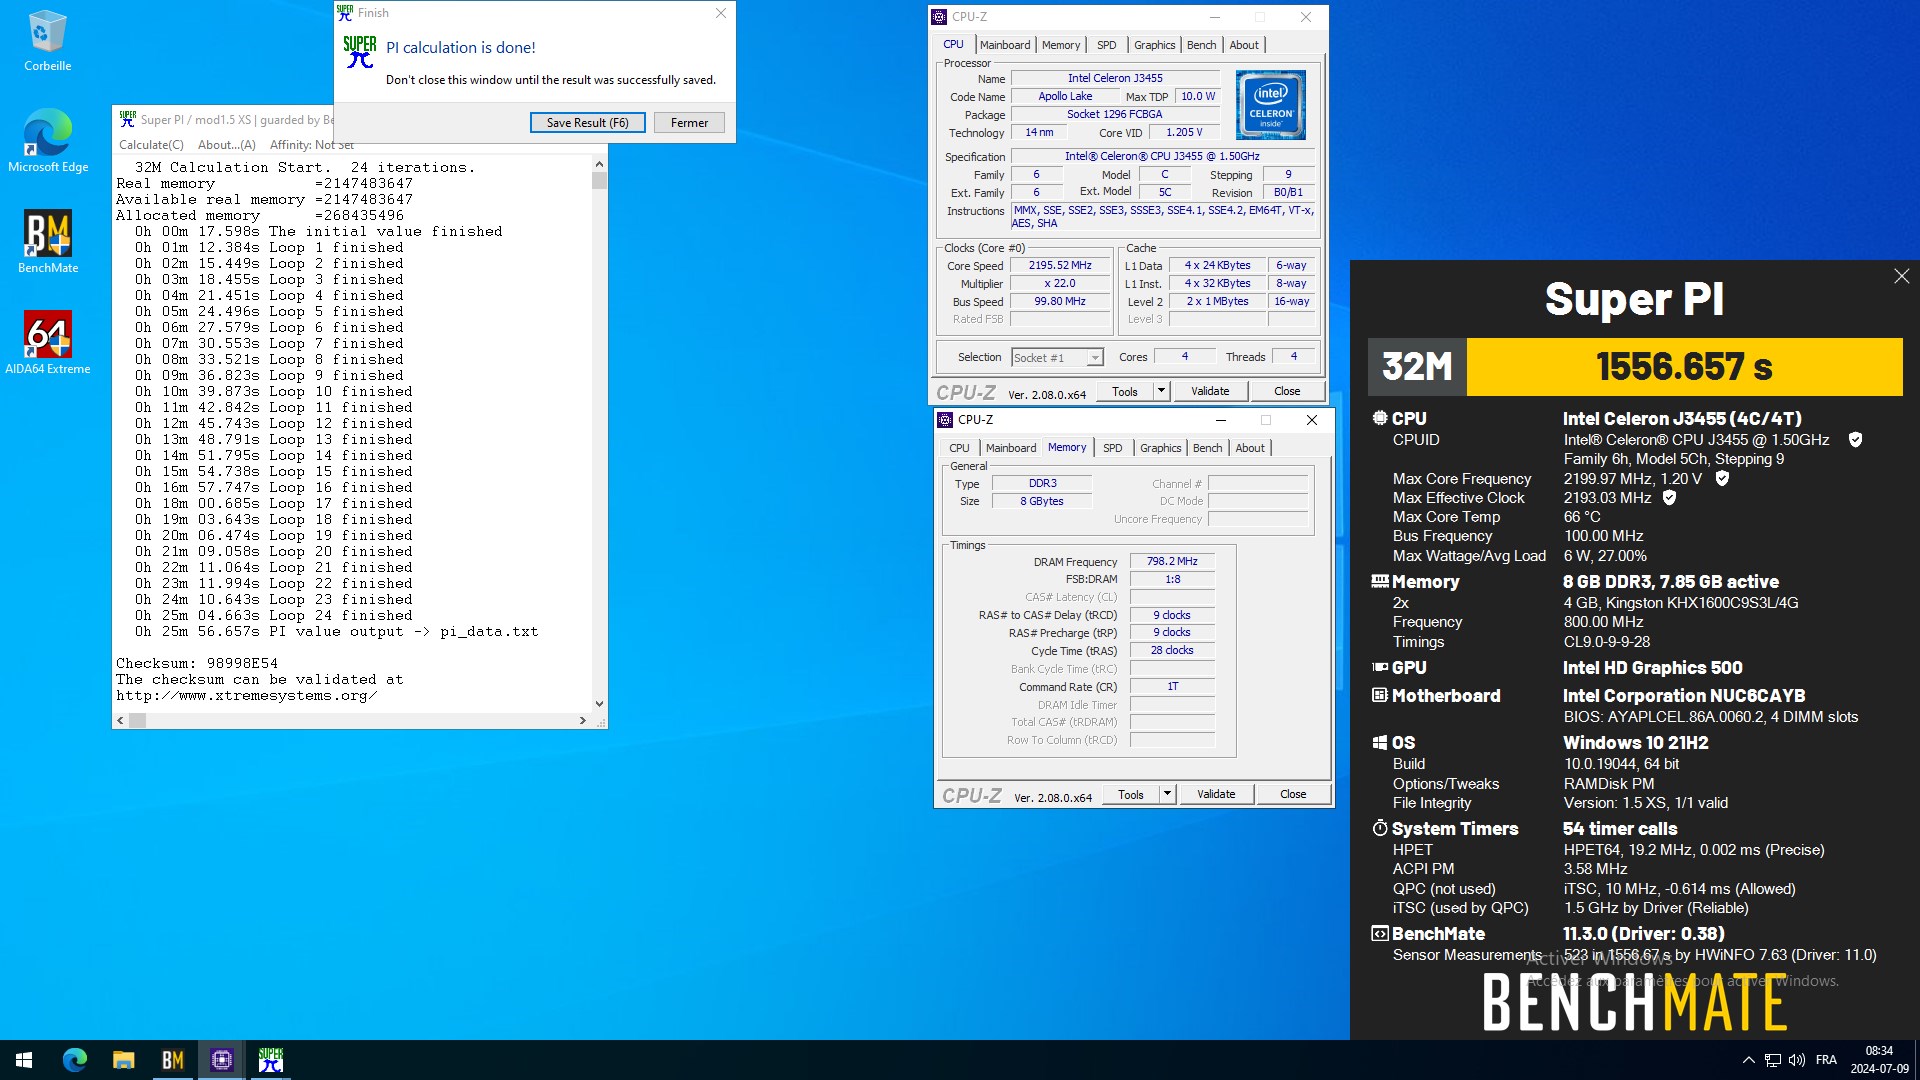Select SPD tab in top CPU-Z
The height and width of the screenshot is (1080, 1920).
(1106, 45)
